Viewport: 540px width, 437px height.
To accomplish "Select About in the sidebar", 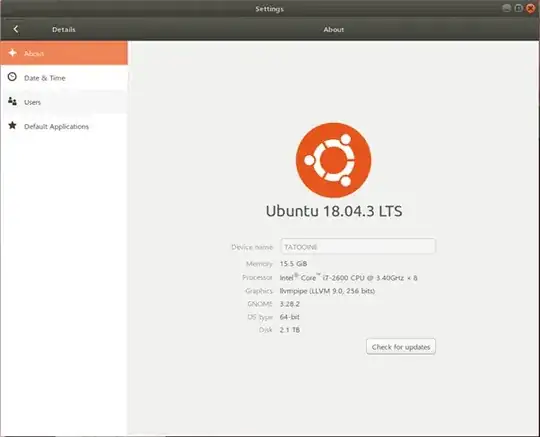I will (x=64, y=53).
